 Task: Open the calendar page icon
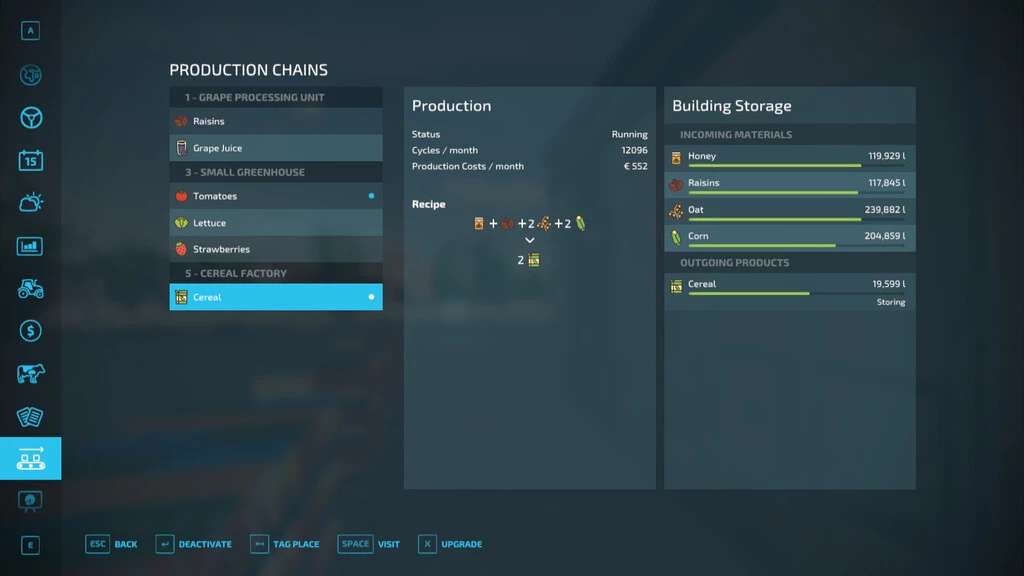pyautogui.click(x=30, y=160)
